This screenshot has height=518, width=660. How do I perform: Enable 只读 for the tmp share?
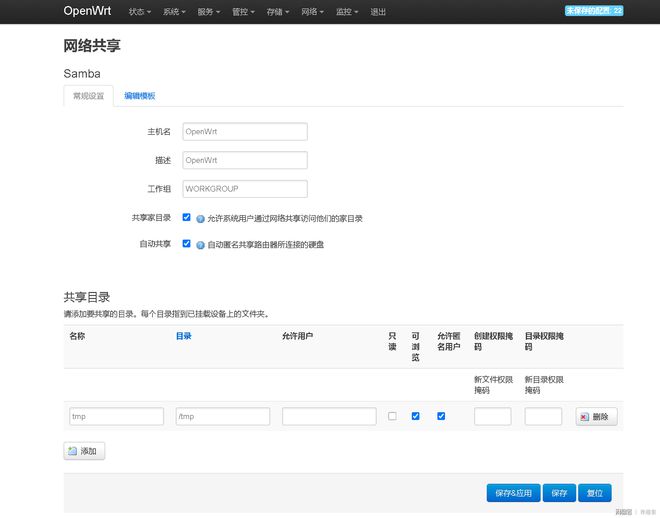coord(392,416)
